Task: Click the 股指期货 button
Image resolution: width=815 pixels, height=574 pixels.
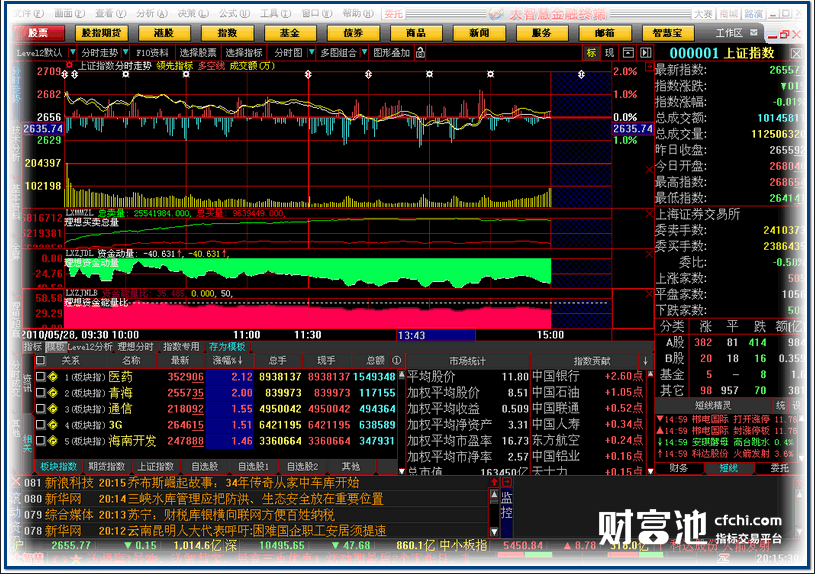Action: pyautogui.click(x=101, y=33)
